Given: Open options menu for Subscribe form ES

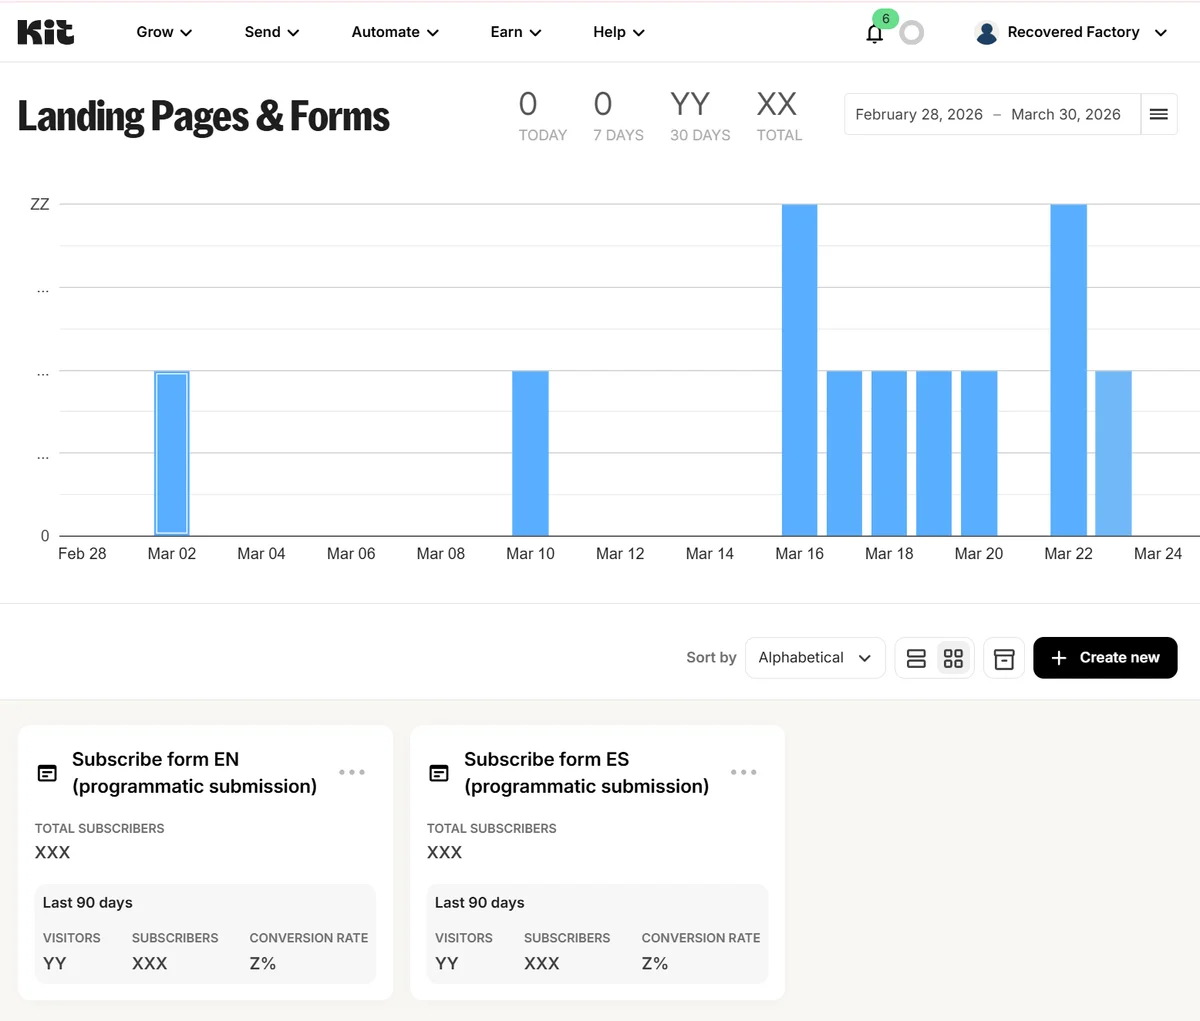Looking at the screenshot, I should tap(744, 772).
